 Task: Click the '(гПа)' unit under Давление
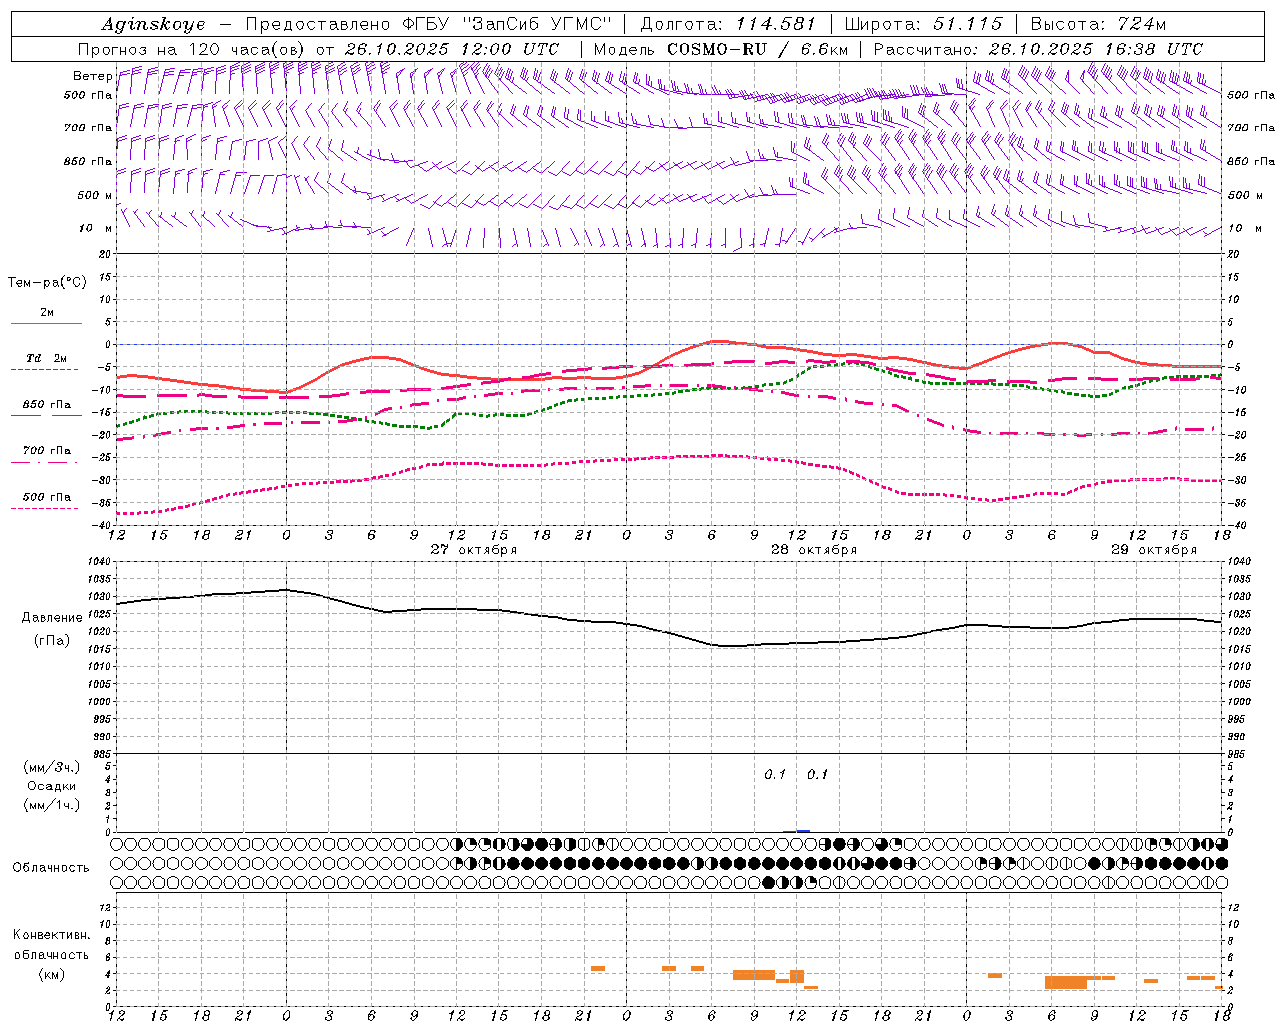tap(52, 641)
